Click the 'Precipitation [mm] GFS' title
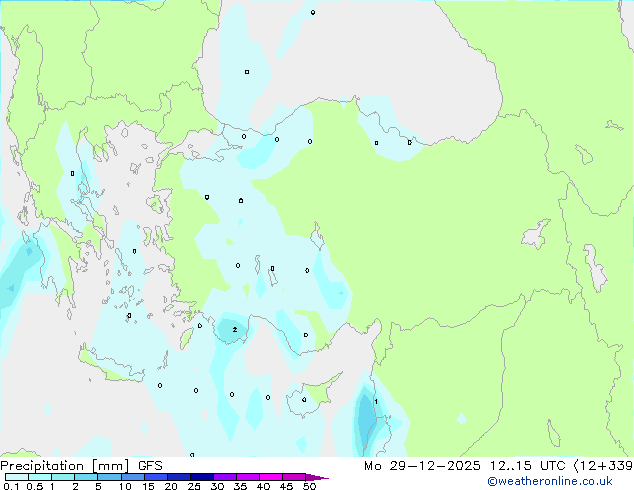 (81, 466)
